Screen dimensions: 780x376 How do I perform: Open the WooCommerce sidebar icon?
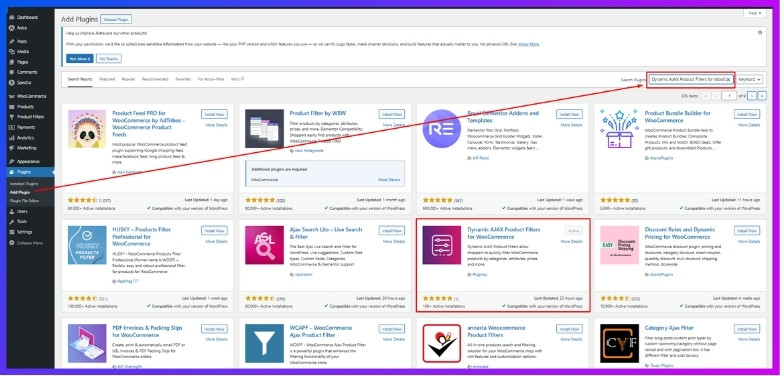click(x=11, y=96)
